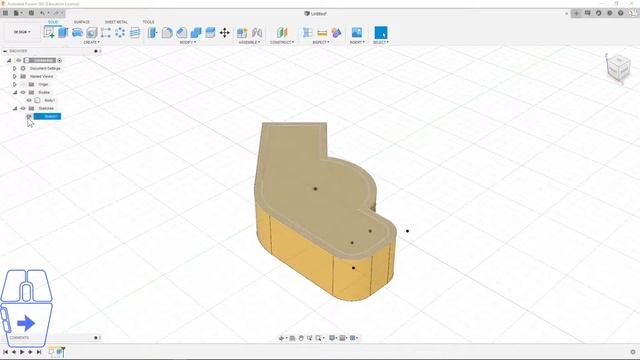The image size is (640, 360).
Task: Click the Pan hand icon
Action: pyautogui.click(x=301, y=338)
